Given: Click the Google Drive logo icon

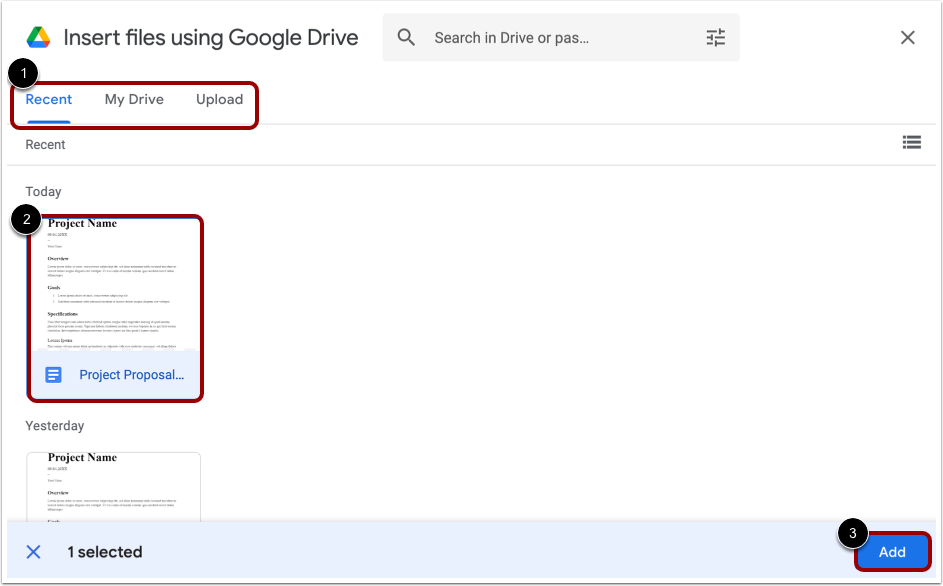Looking at the screenshot, I should tap(38, 37).
